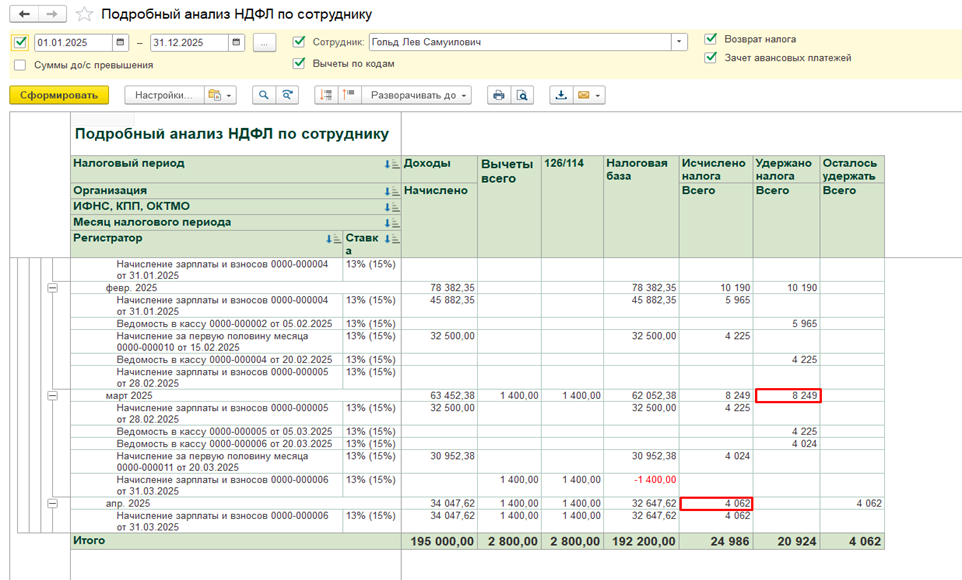Open the Сотрудник dropdown list arrow
The image size is (962, 580).
(680, 42)
